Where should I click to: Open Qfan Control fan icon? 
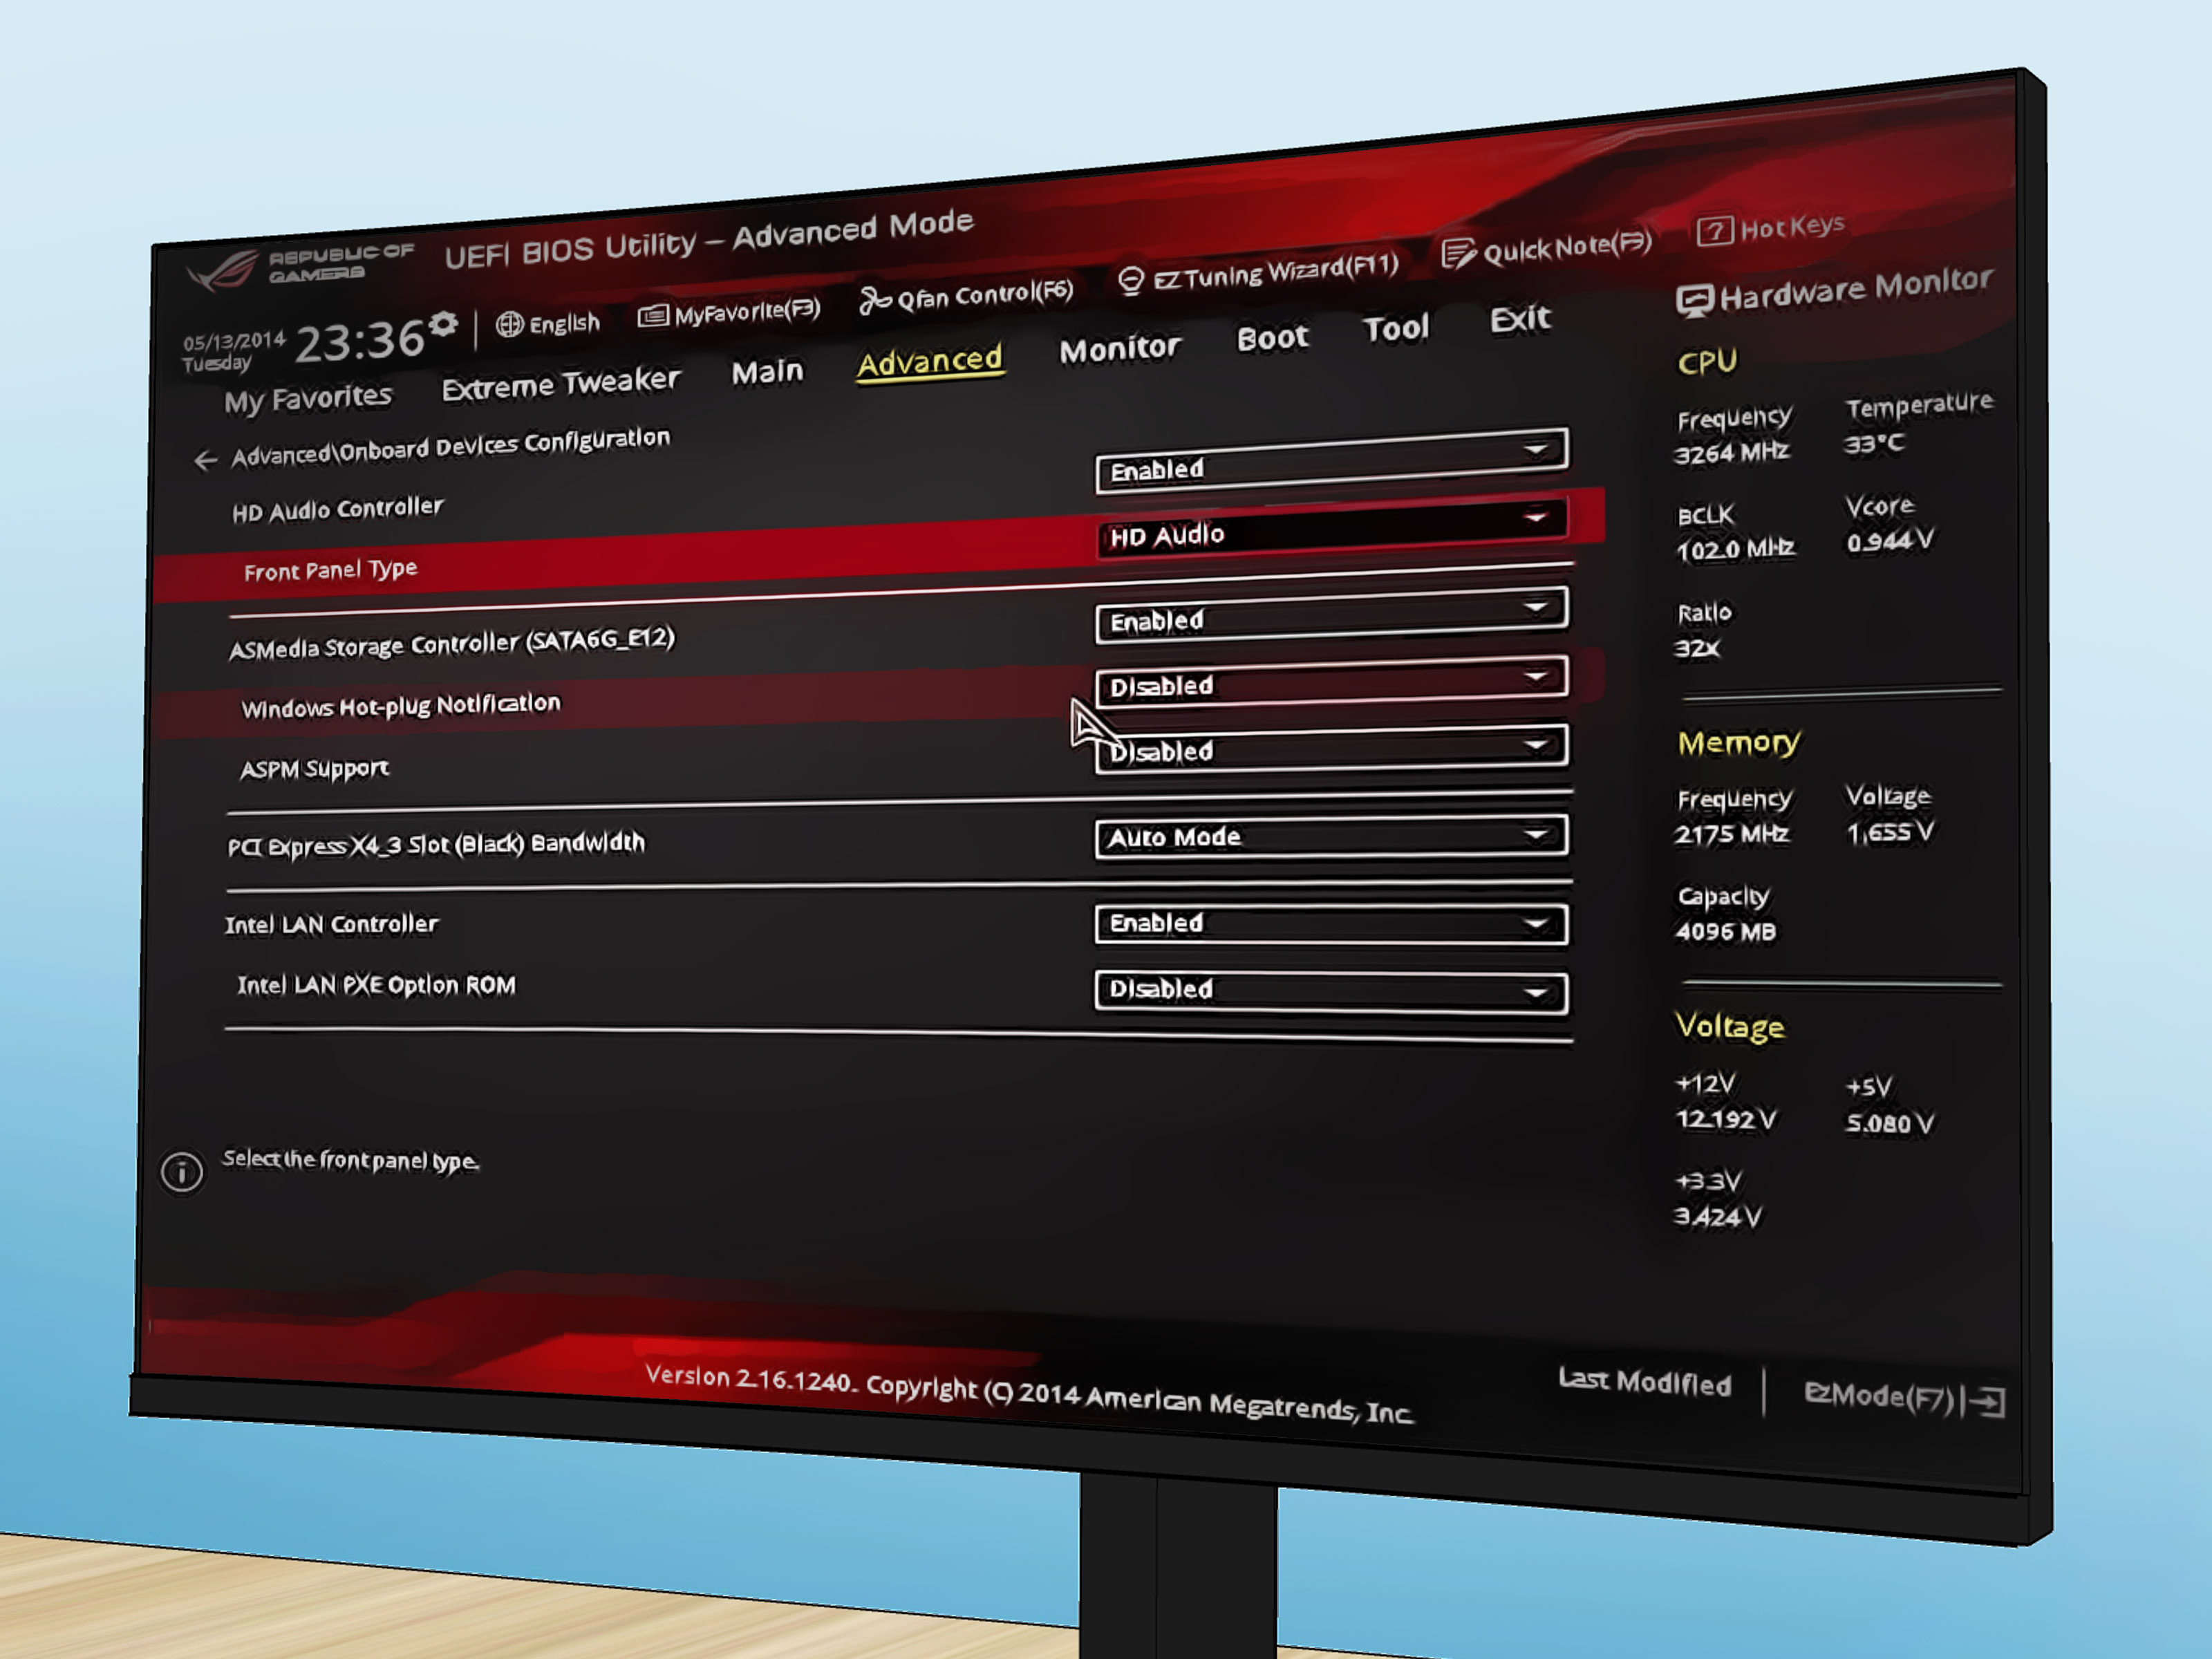[x=874, y=299]
